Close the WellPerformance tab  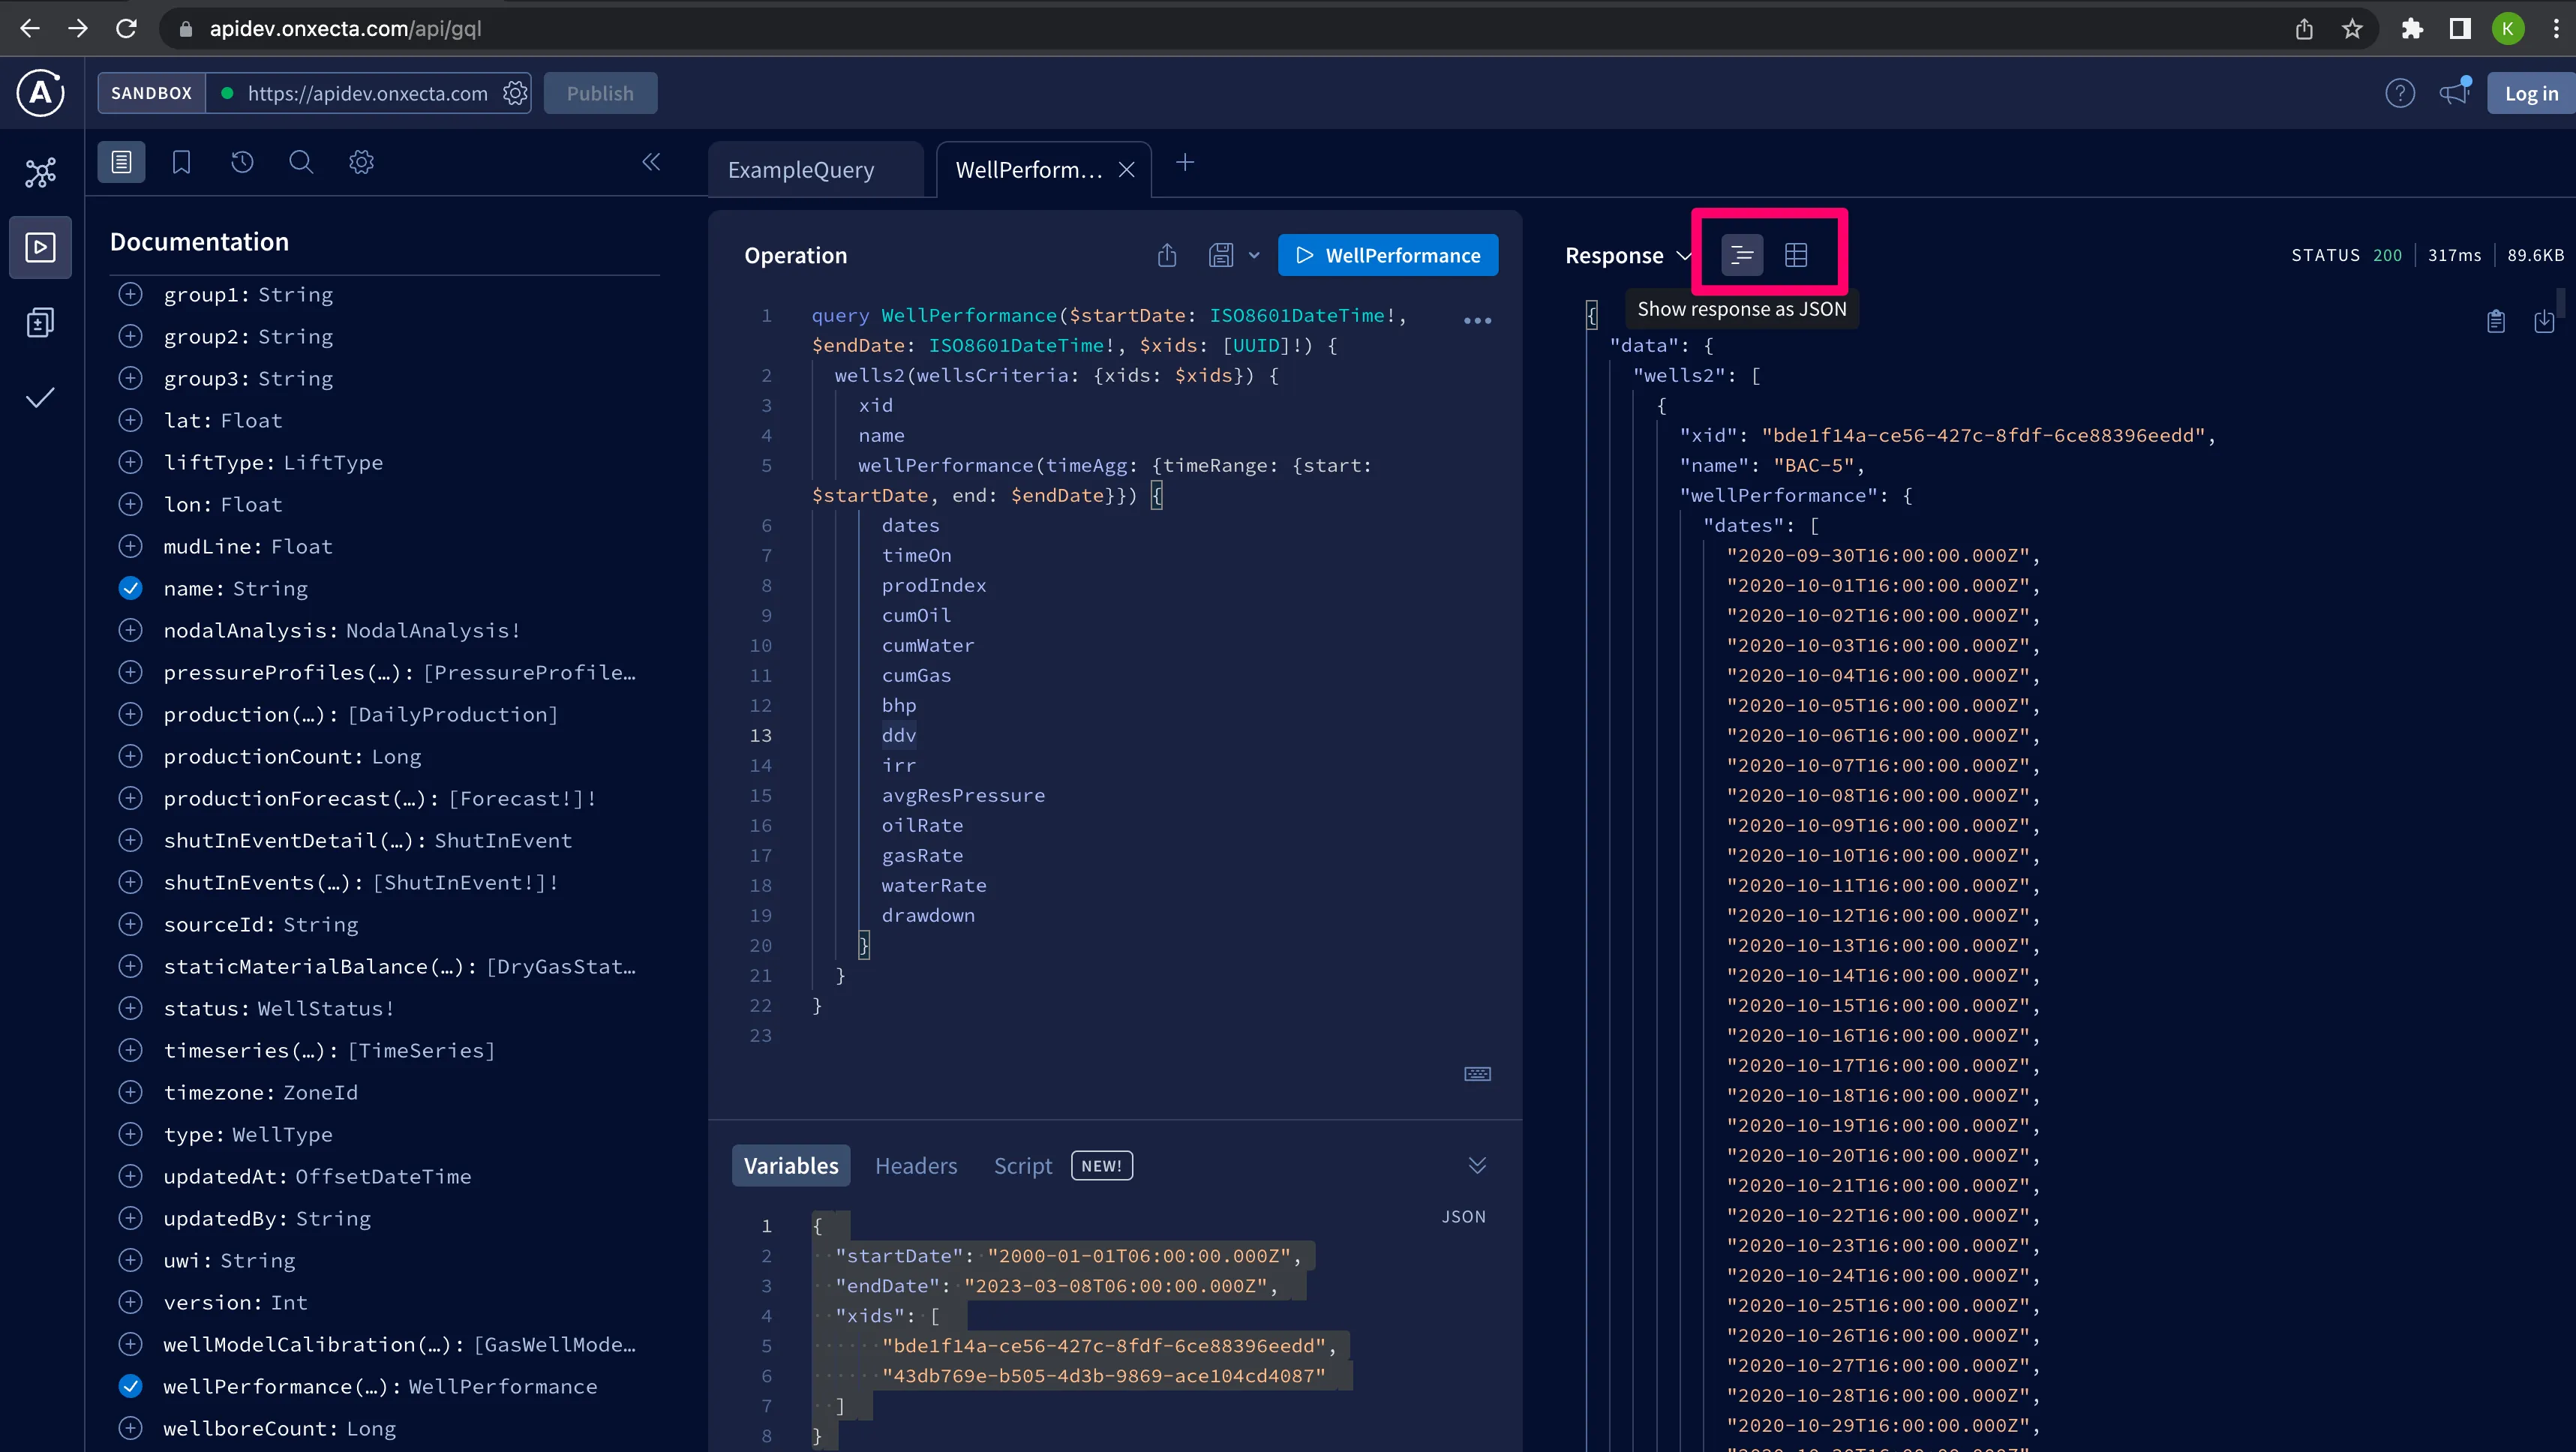coord(1126,170)
